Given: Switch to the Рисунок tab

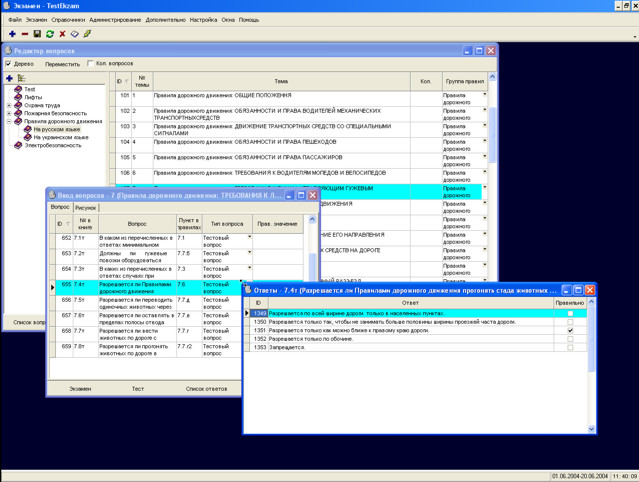Looking at the screenshot, I should (85, 208).
